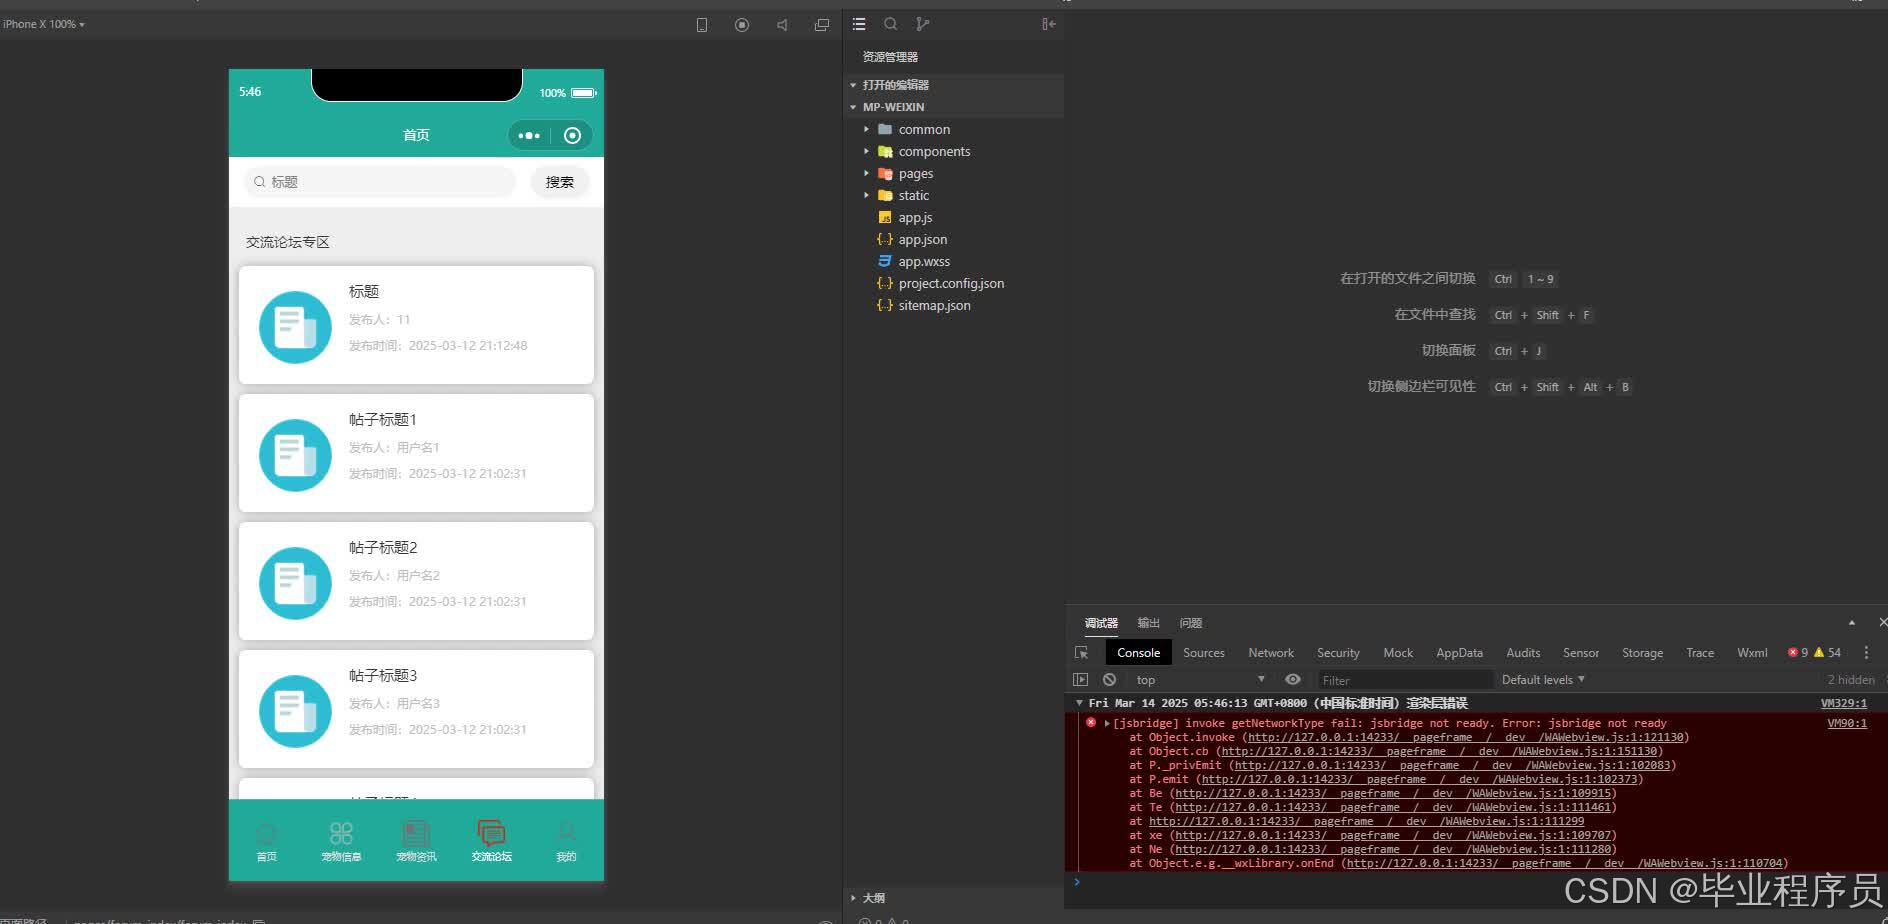Click the record icon in simulator toolbar
Image resolution: width=1888 pixels, height=924 pixels.
point(742,25)
